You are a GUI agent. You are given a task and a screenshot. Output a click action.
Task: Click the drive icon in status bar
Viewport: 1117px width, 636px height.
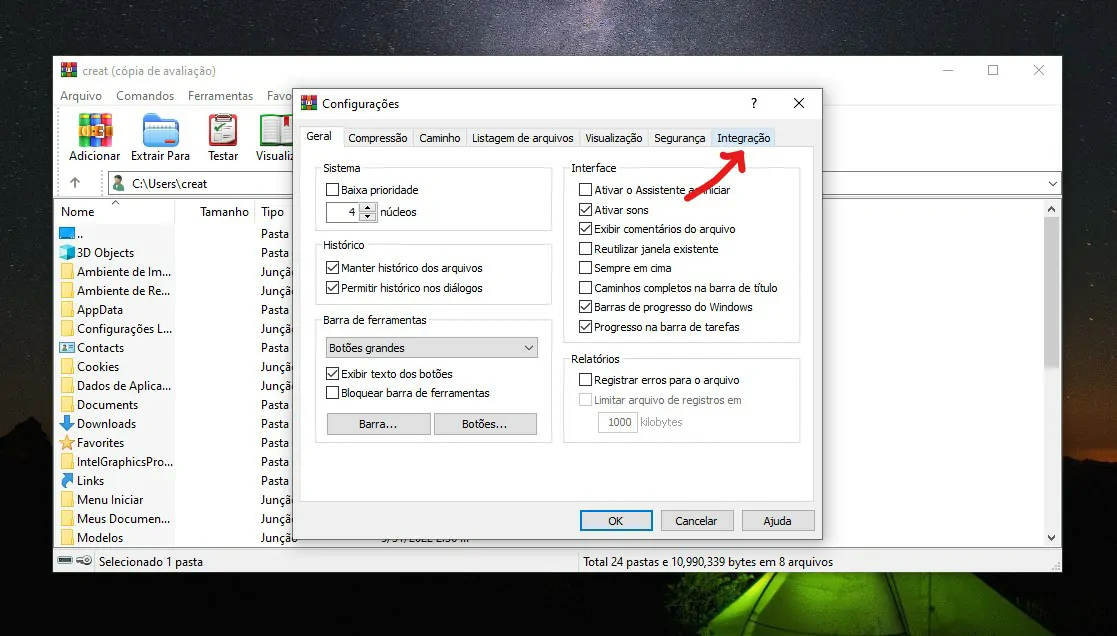click(66, 561)
